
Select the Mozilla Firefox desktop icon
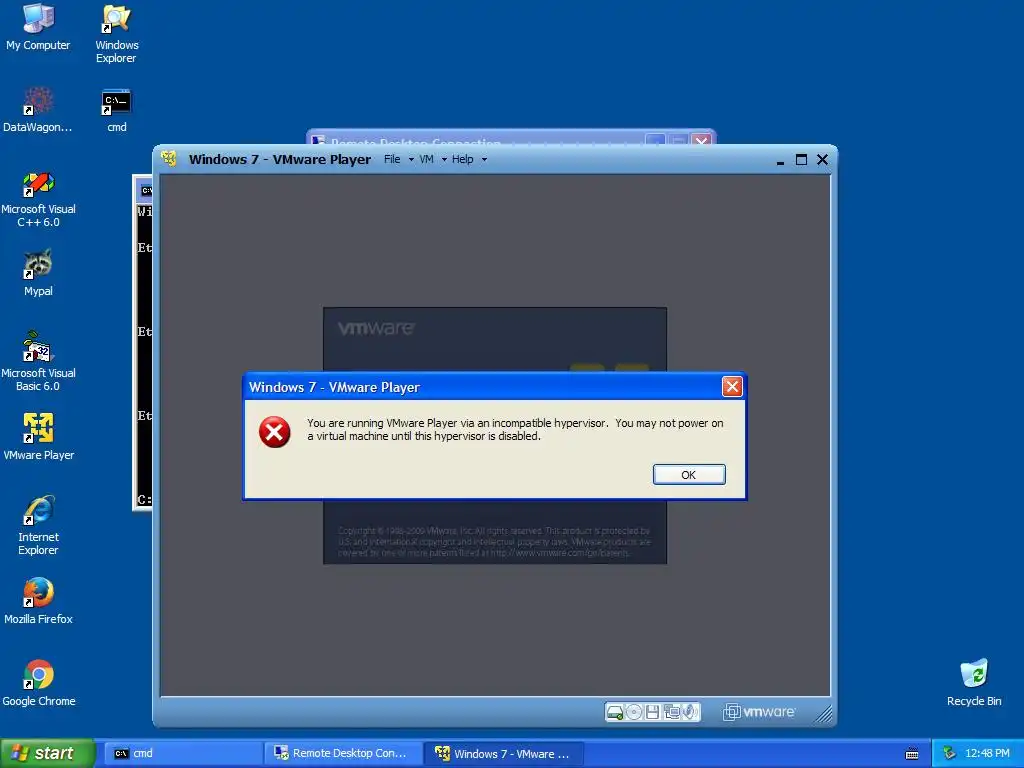[x=38, y=601]
